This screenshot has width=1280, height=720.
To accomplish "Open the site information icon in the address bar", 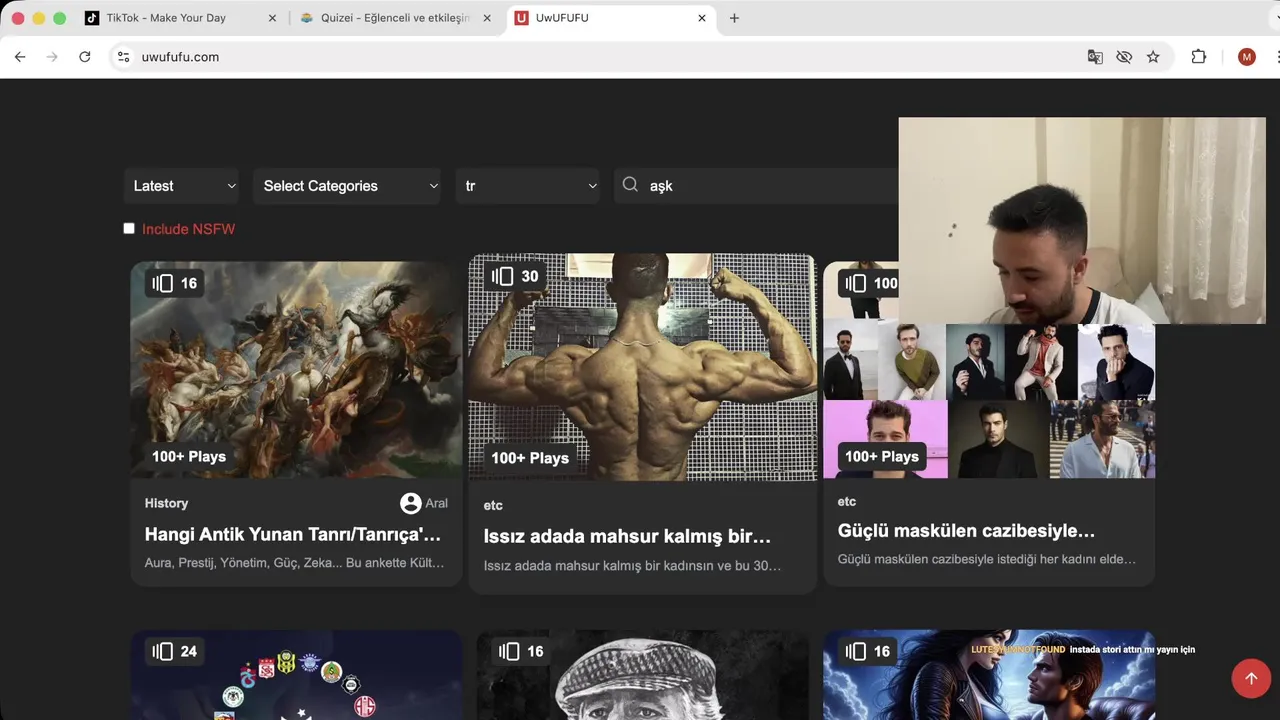I will click(x=123, y=57).
